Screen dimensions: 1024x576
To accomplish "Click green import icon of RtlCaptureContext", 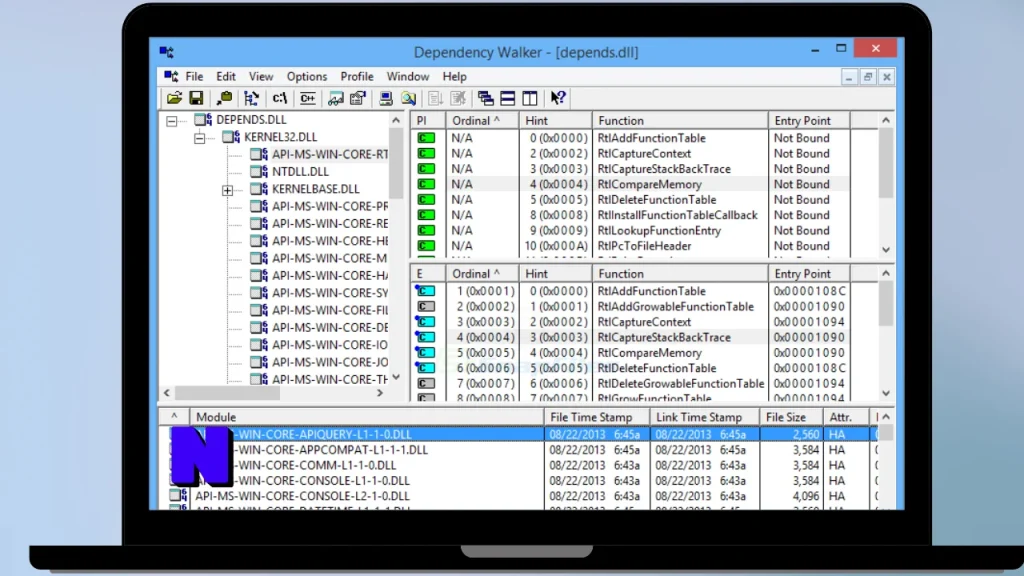I will point(426,153).
